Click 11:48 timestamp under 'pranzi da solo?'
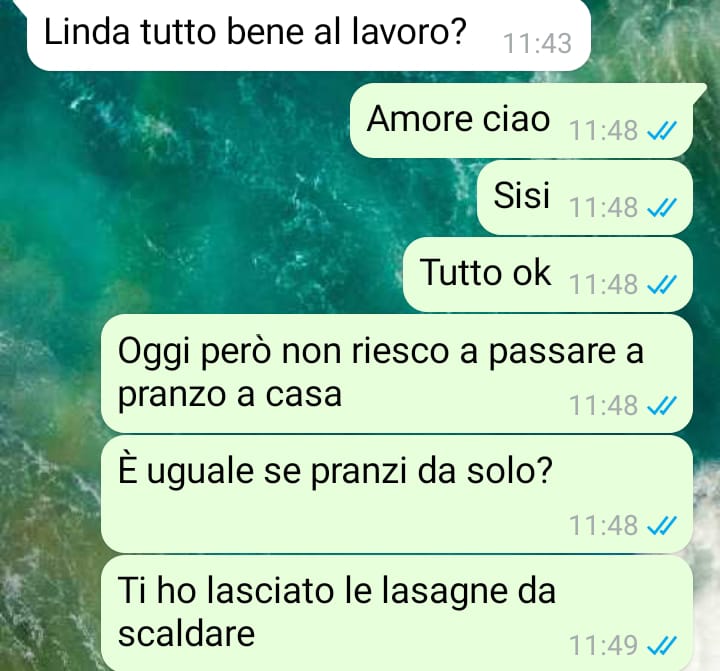This screenshot has height=671, width=720. pyautogui.click(x=603, y=525)
